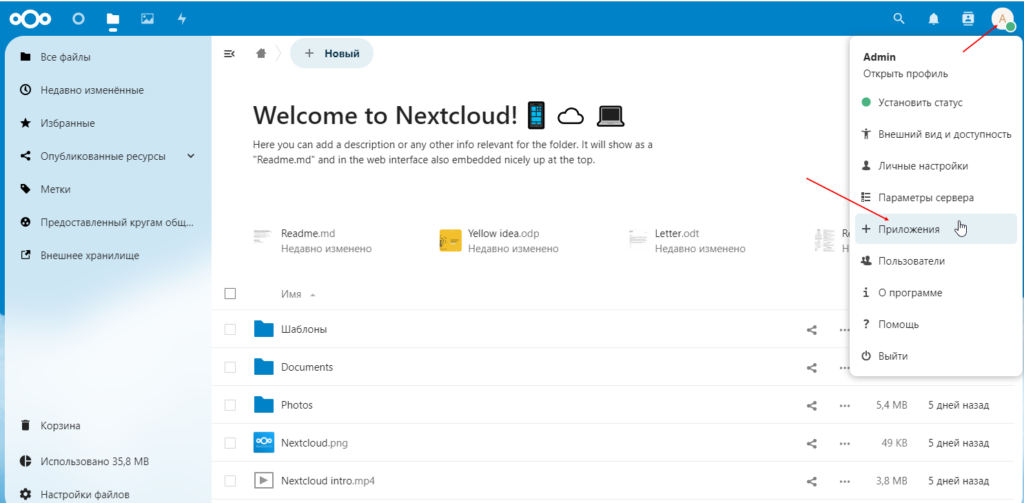The width and height of the screenshot is (1024, 503).
Task: Choose Личные настройки in the user menu
Action: pyautogui.click(x=936, y=166)
